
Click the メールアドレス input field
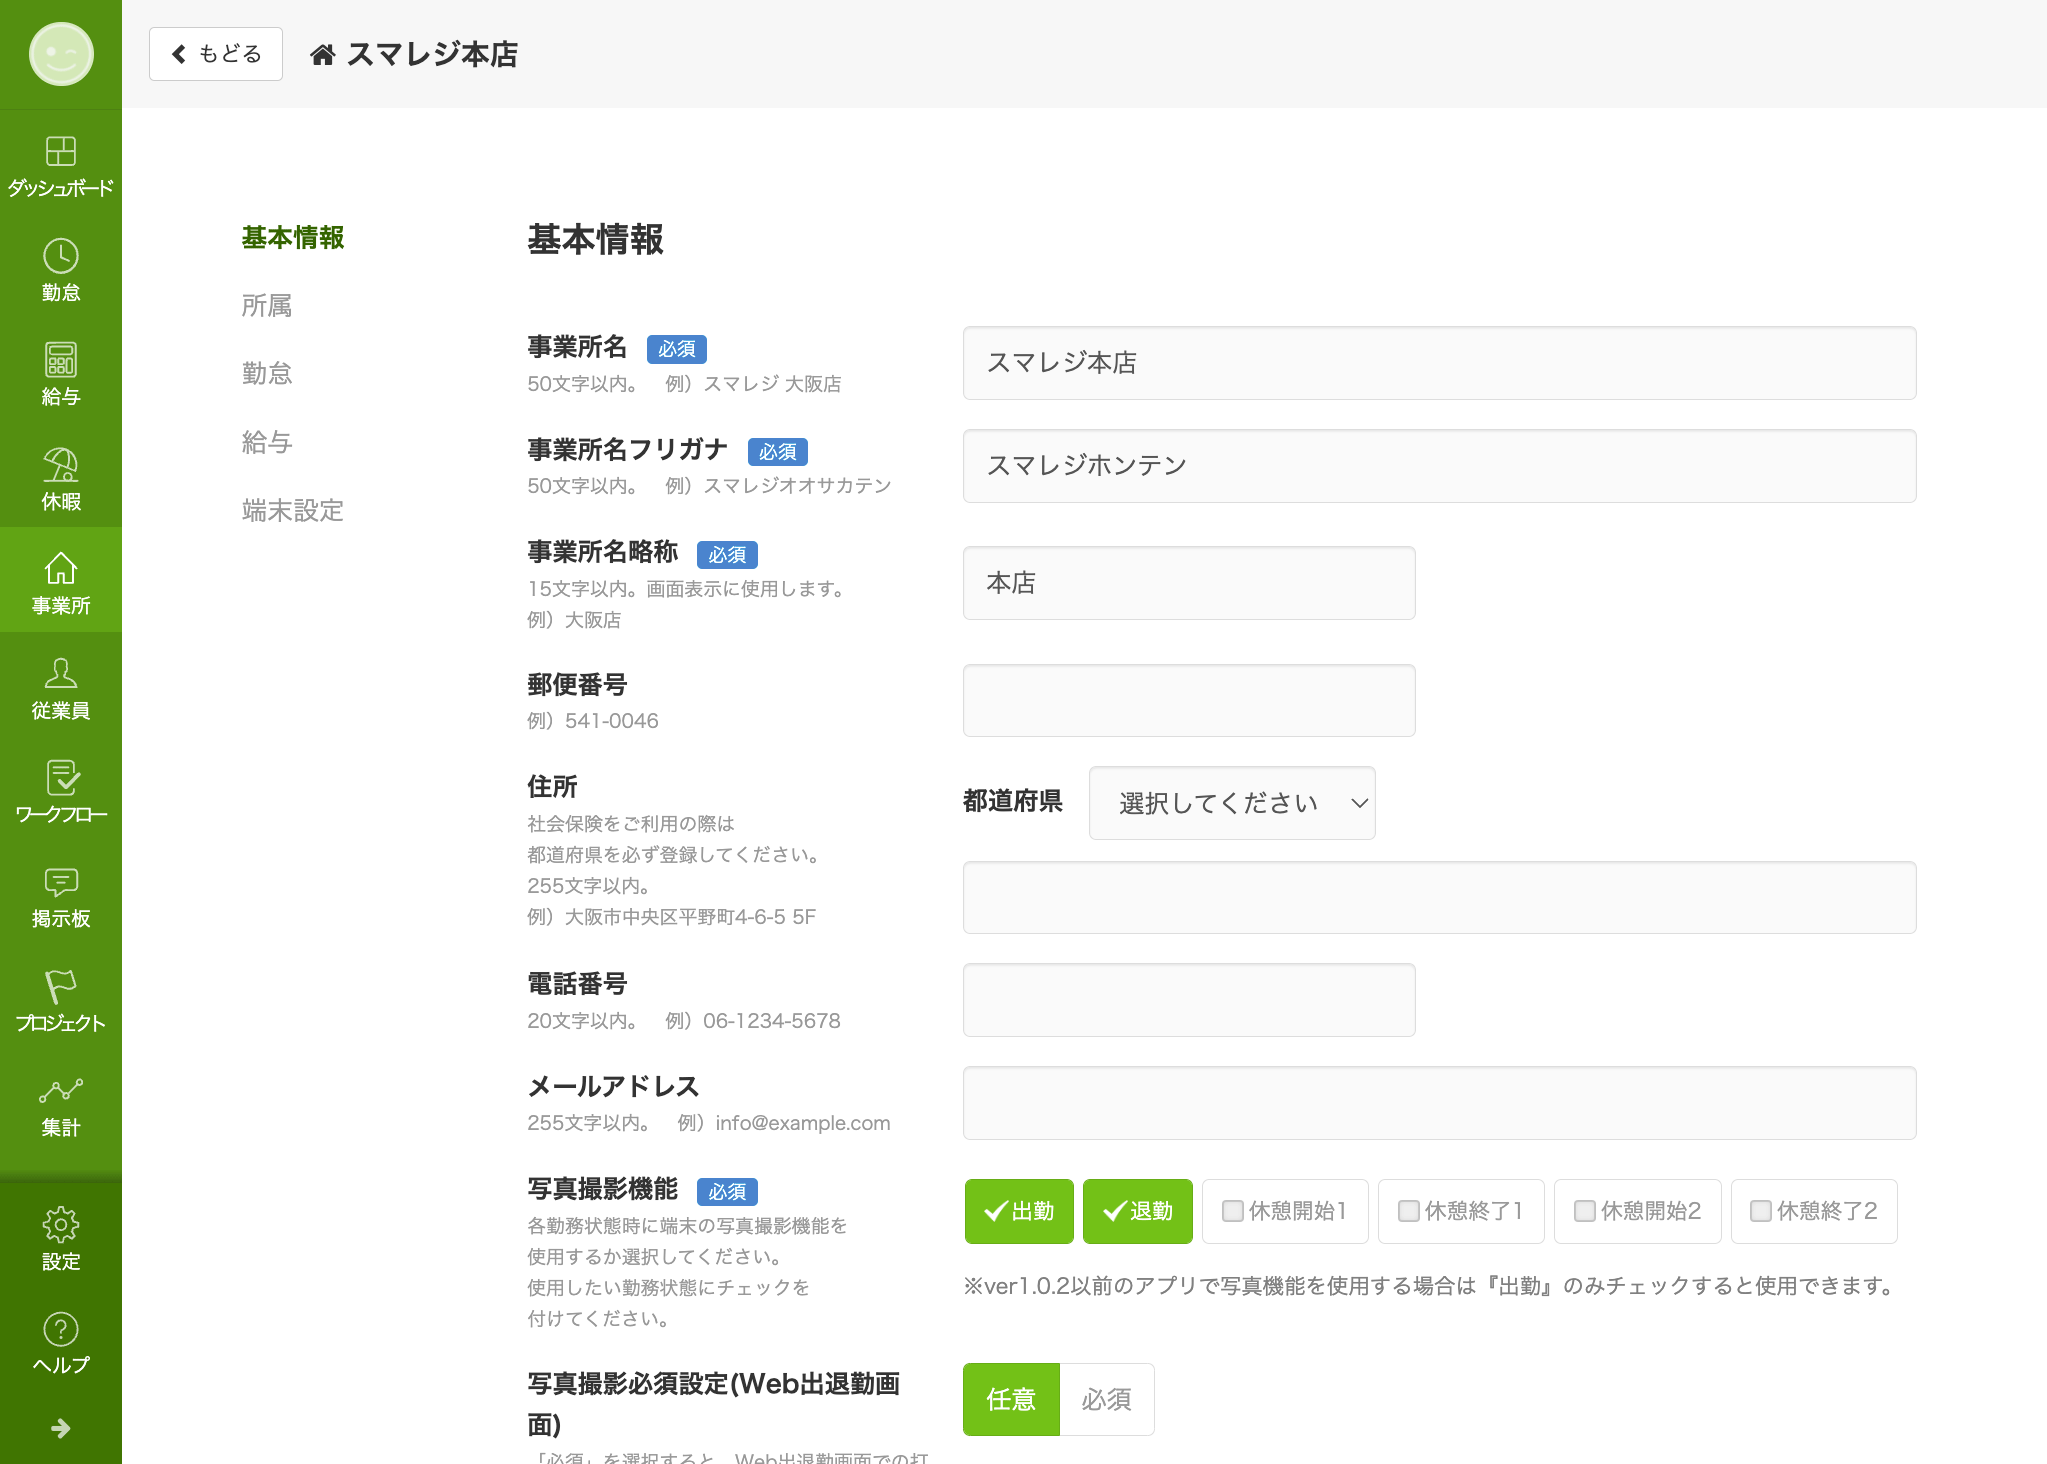[x=1439, y=1103]
